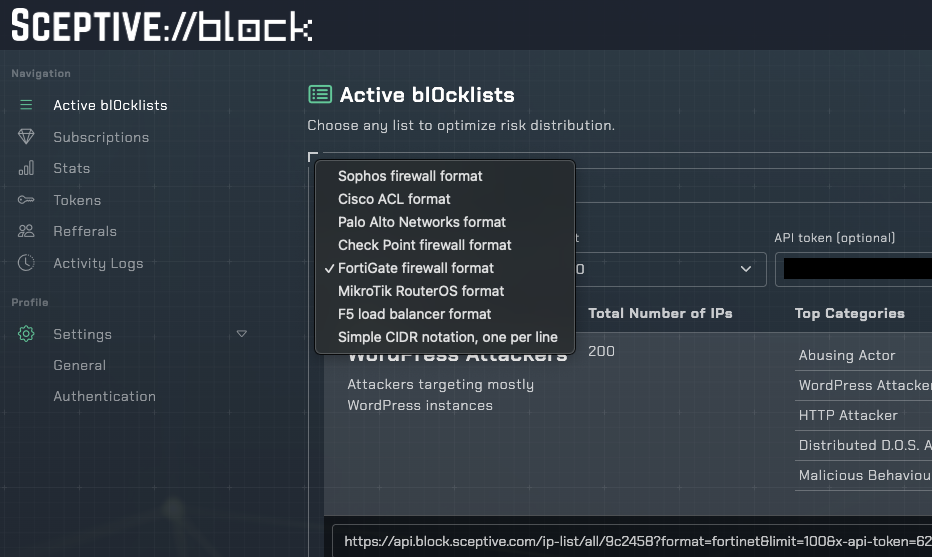
Task: Click the Activity Logs clock icon
Action: (26, 263)
